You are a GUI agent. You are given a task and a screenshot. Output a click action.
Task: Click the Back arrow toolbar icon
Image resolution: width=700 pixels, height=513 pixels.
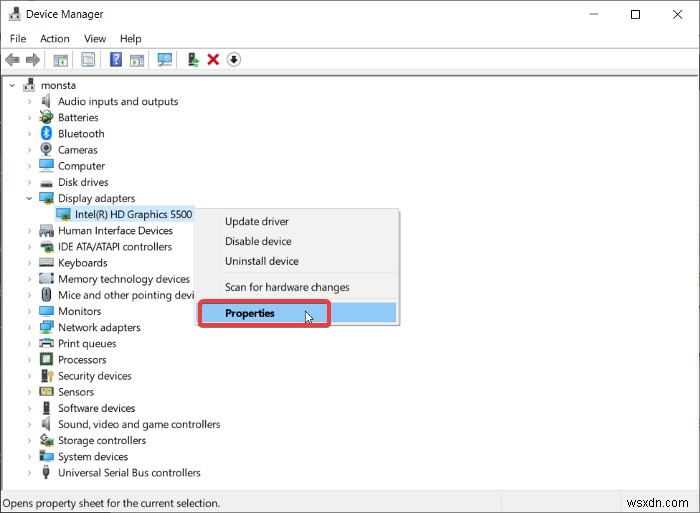click(12, 59)
